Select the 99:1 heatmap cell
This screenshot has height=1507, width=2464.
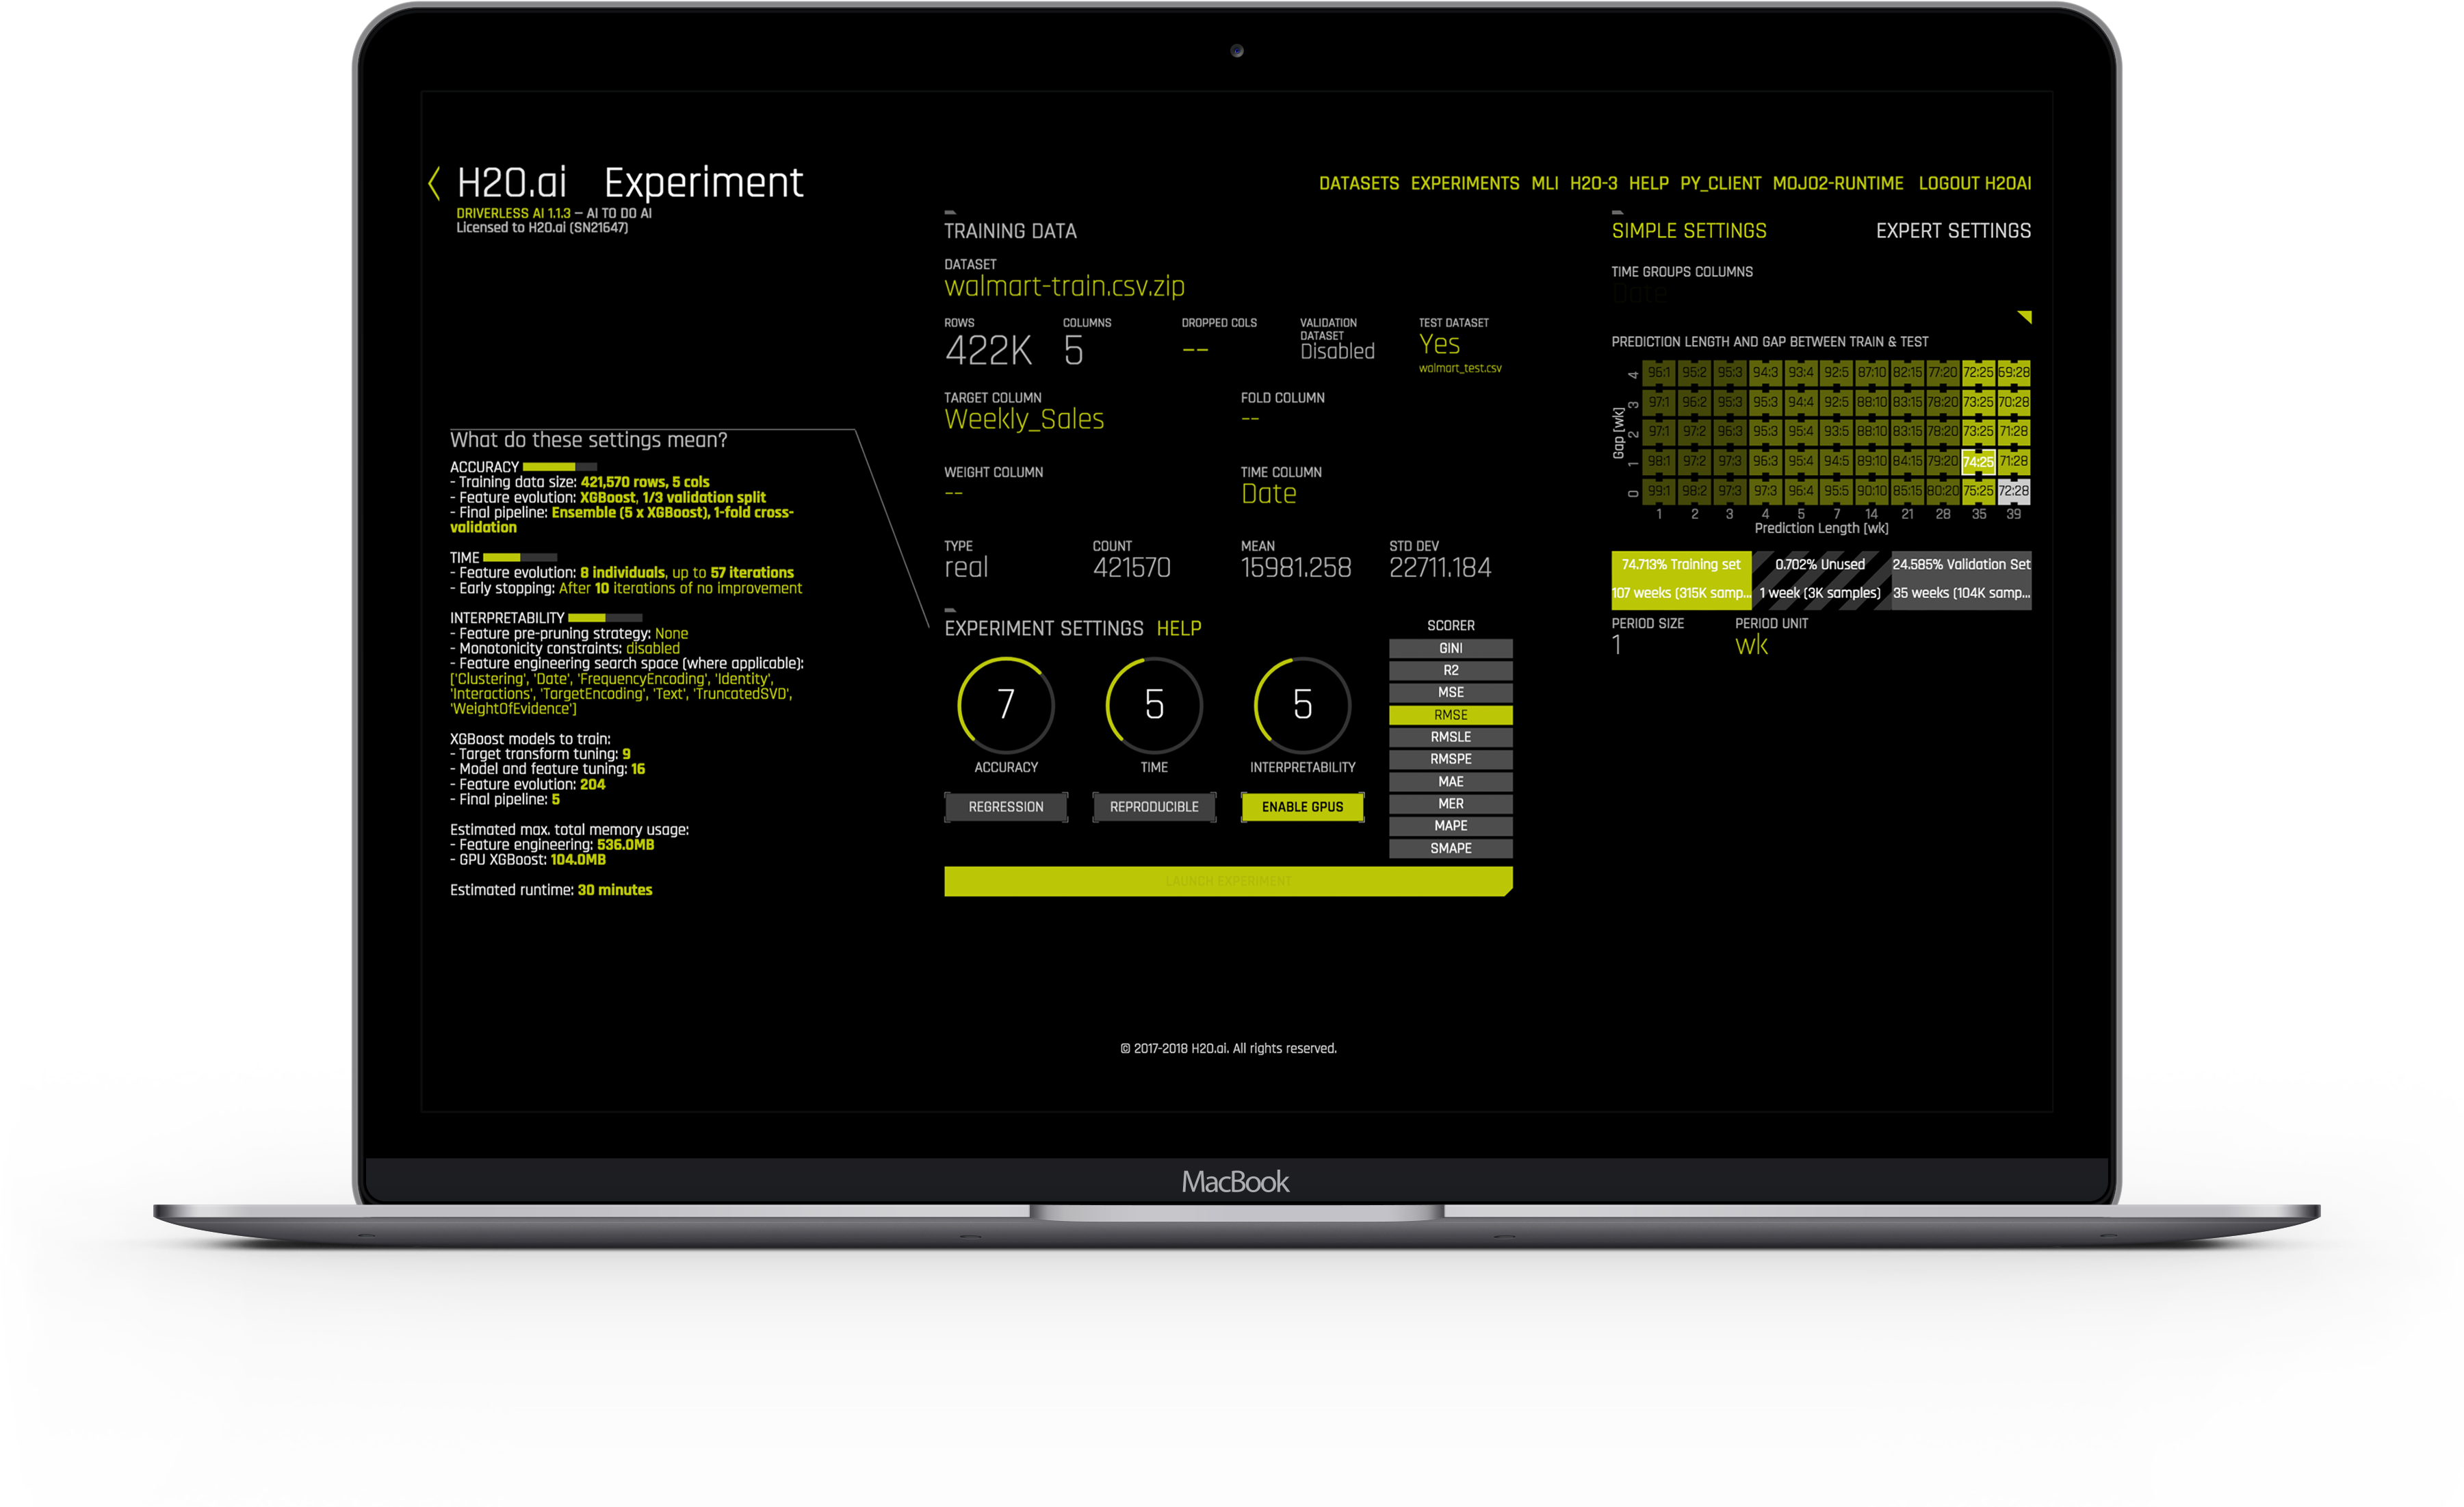tap(1659, 491)
